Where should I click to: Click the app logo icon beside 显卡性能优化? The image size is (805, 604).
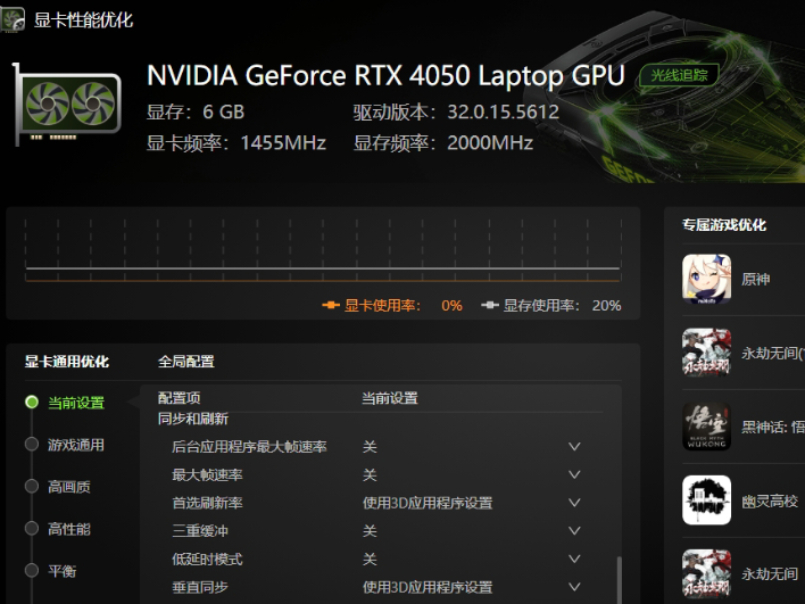[12, 20]
